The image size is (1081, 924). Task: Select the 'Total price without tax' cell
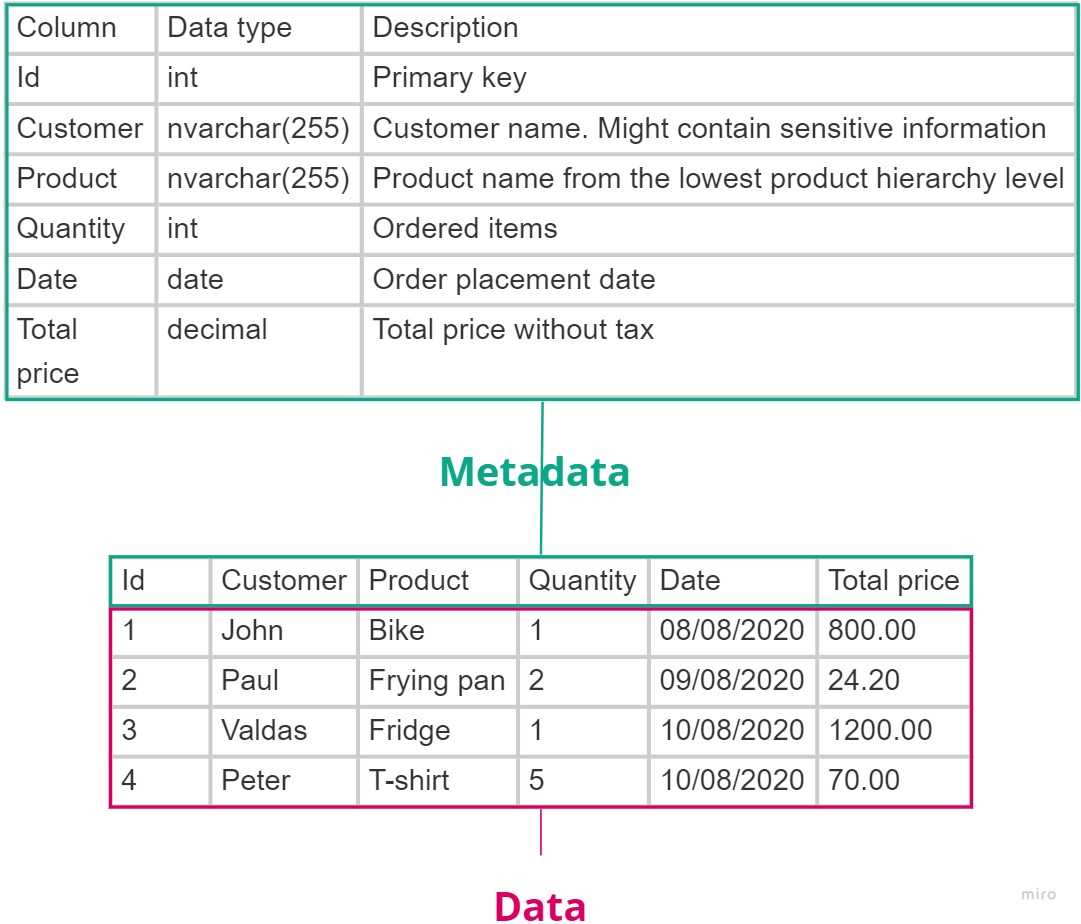coord(718,351)
